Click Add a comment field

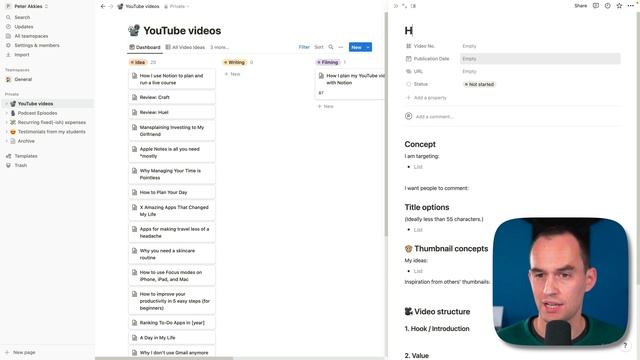pos(434,116)
